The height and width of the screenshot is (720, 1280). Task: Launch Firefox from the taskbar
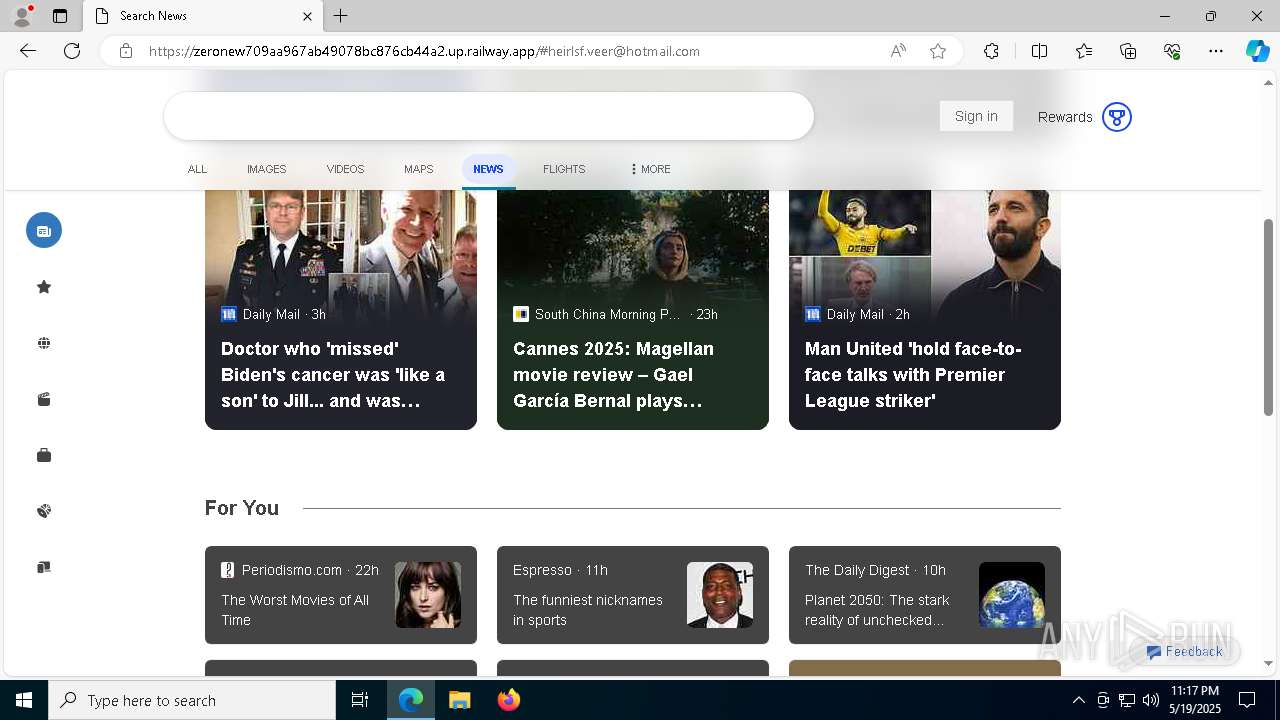pos(509,700)
